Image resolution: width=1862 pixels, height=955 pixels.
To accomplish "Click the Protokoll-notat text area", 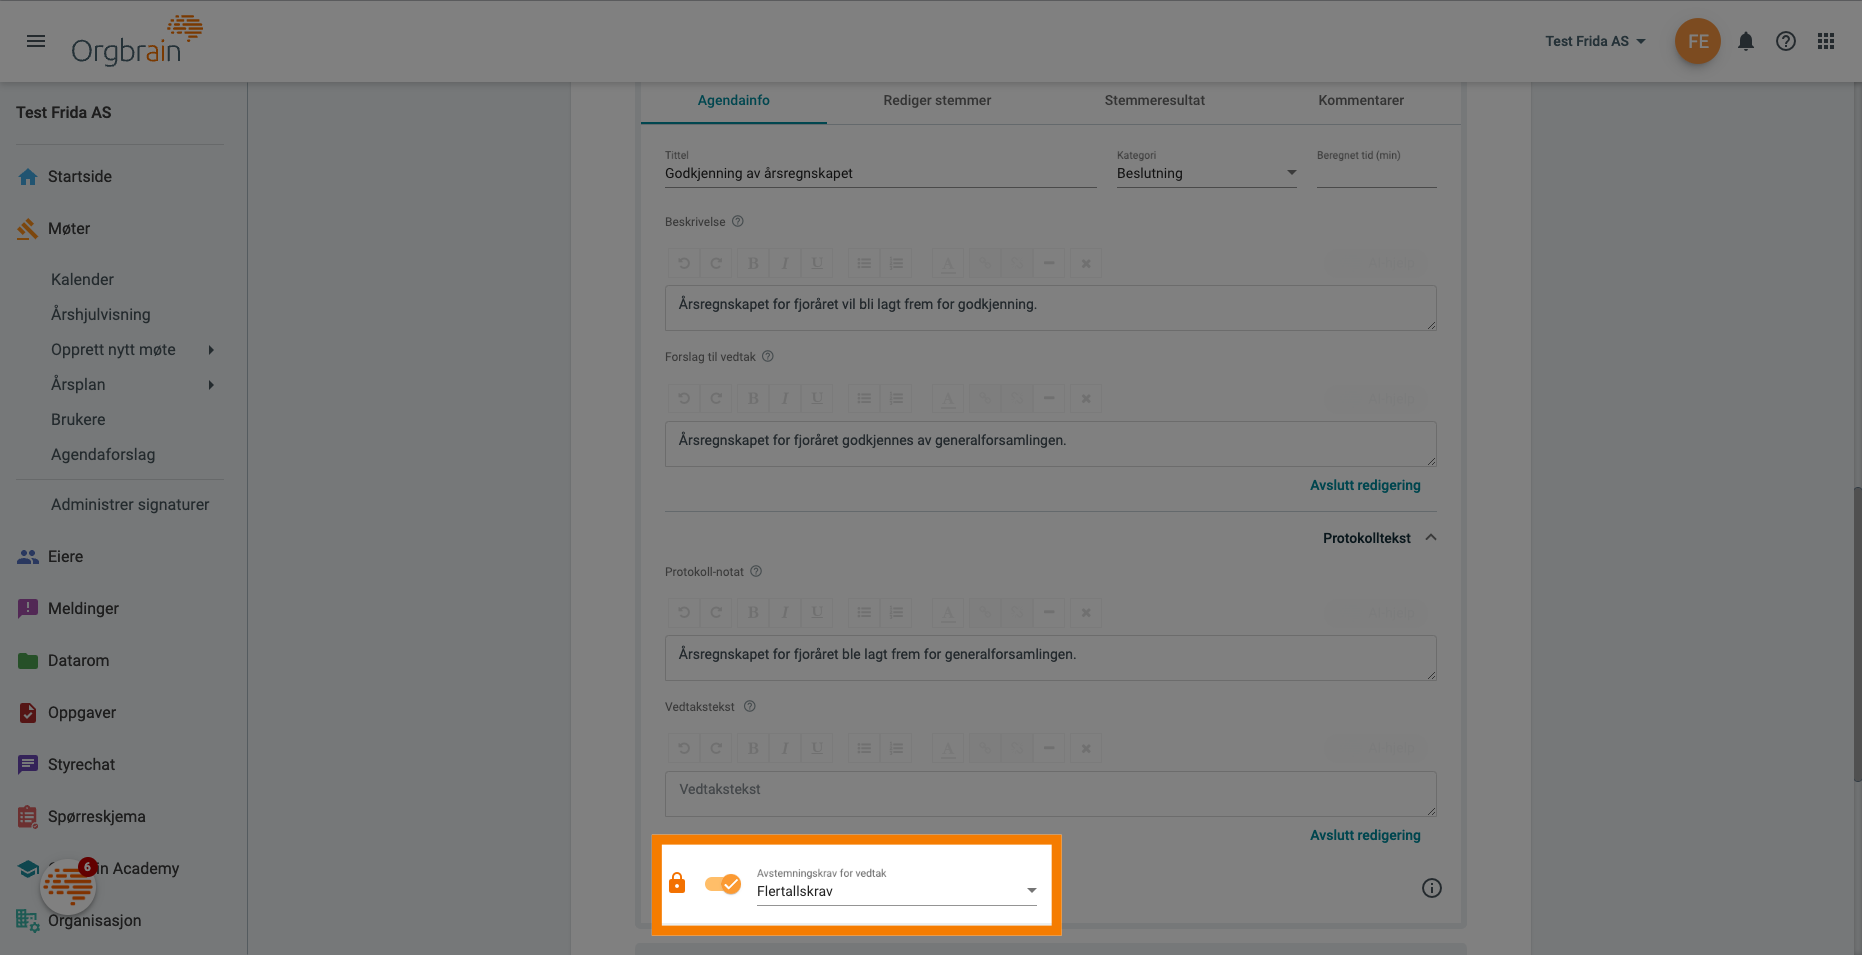I will pyautogui.click(x=1050, y=658).
